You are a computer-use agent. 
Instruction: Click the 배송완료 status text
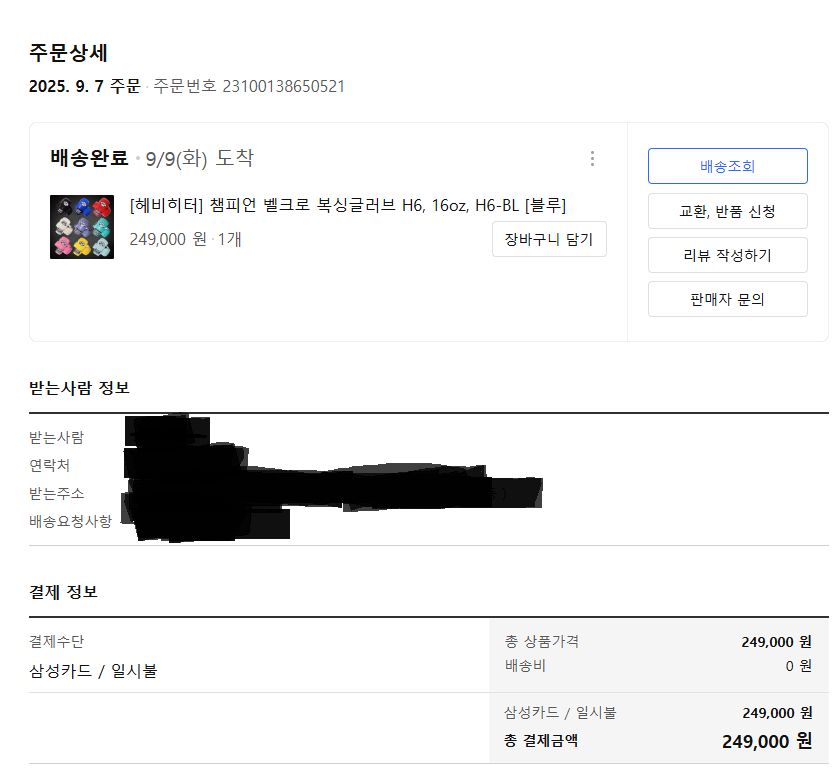(89, 158)
